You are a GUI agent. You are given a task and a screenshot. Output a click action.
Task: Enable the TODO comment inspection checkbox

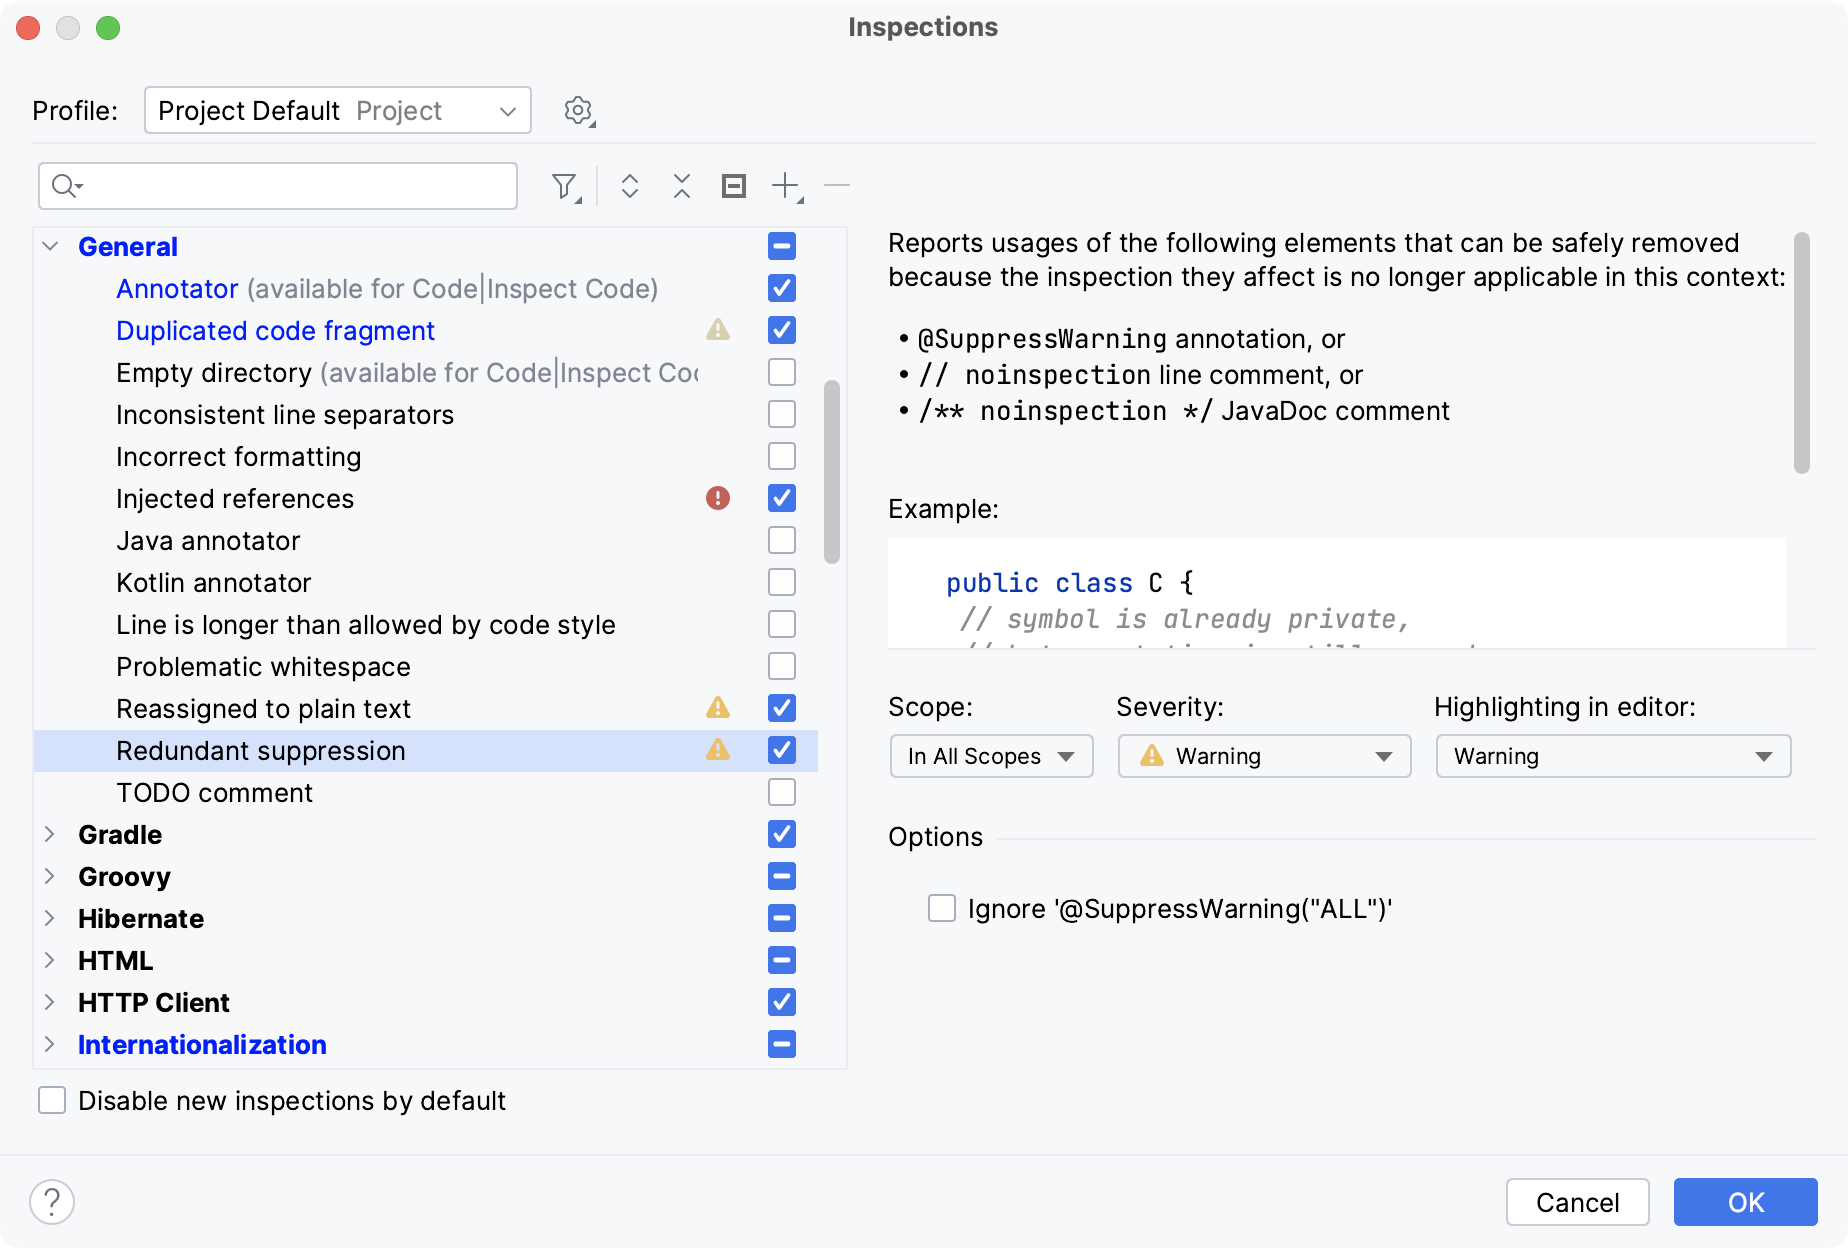point(782,792)
